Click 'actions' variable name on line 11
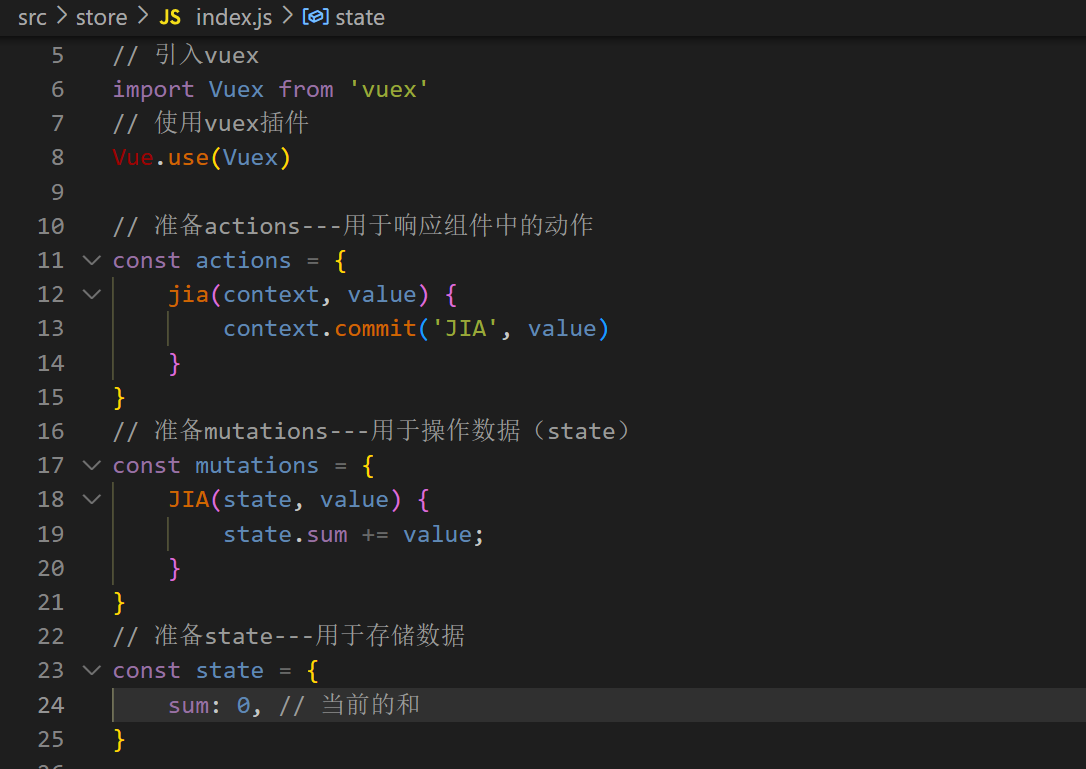This screenshot has height=769, width=1086. tap(243, 260)
